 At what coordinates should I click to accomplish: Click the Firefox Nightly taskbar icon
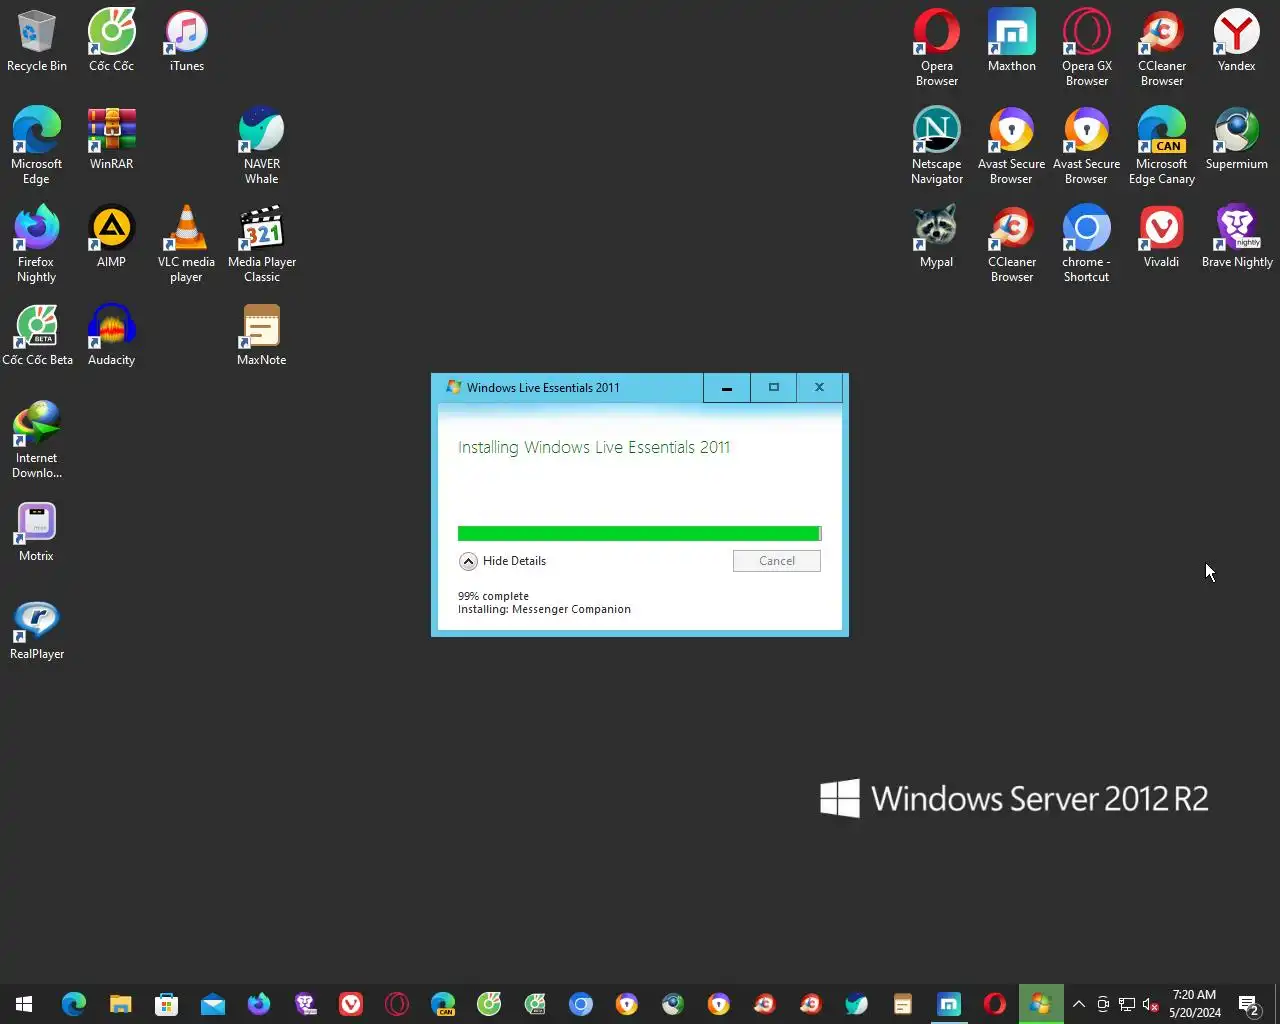pos(258,1004)
